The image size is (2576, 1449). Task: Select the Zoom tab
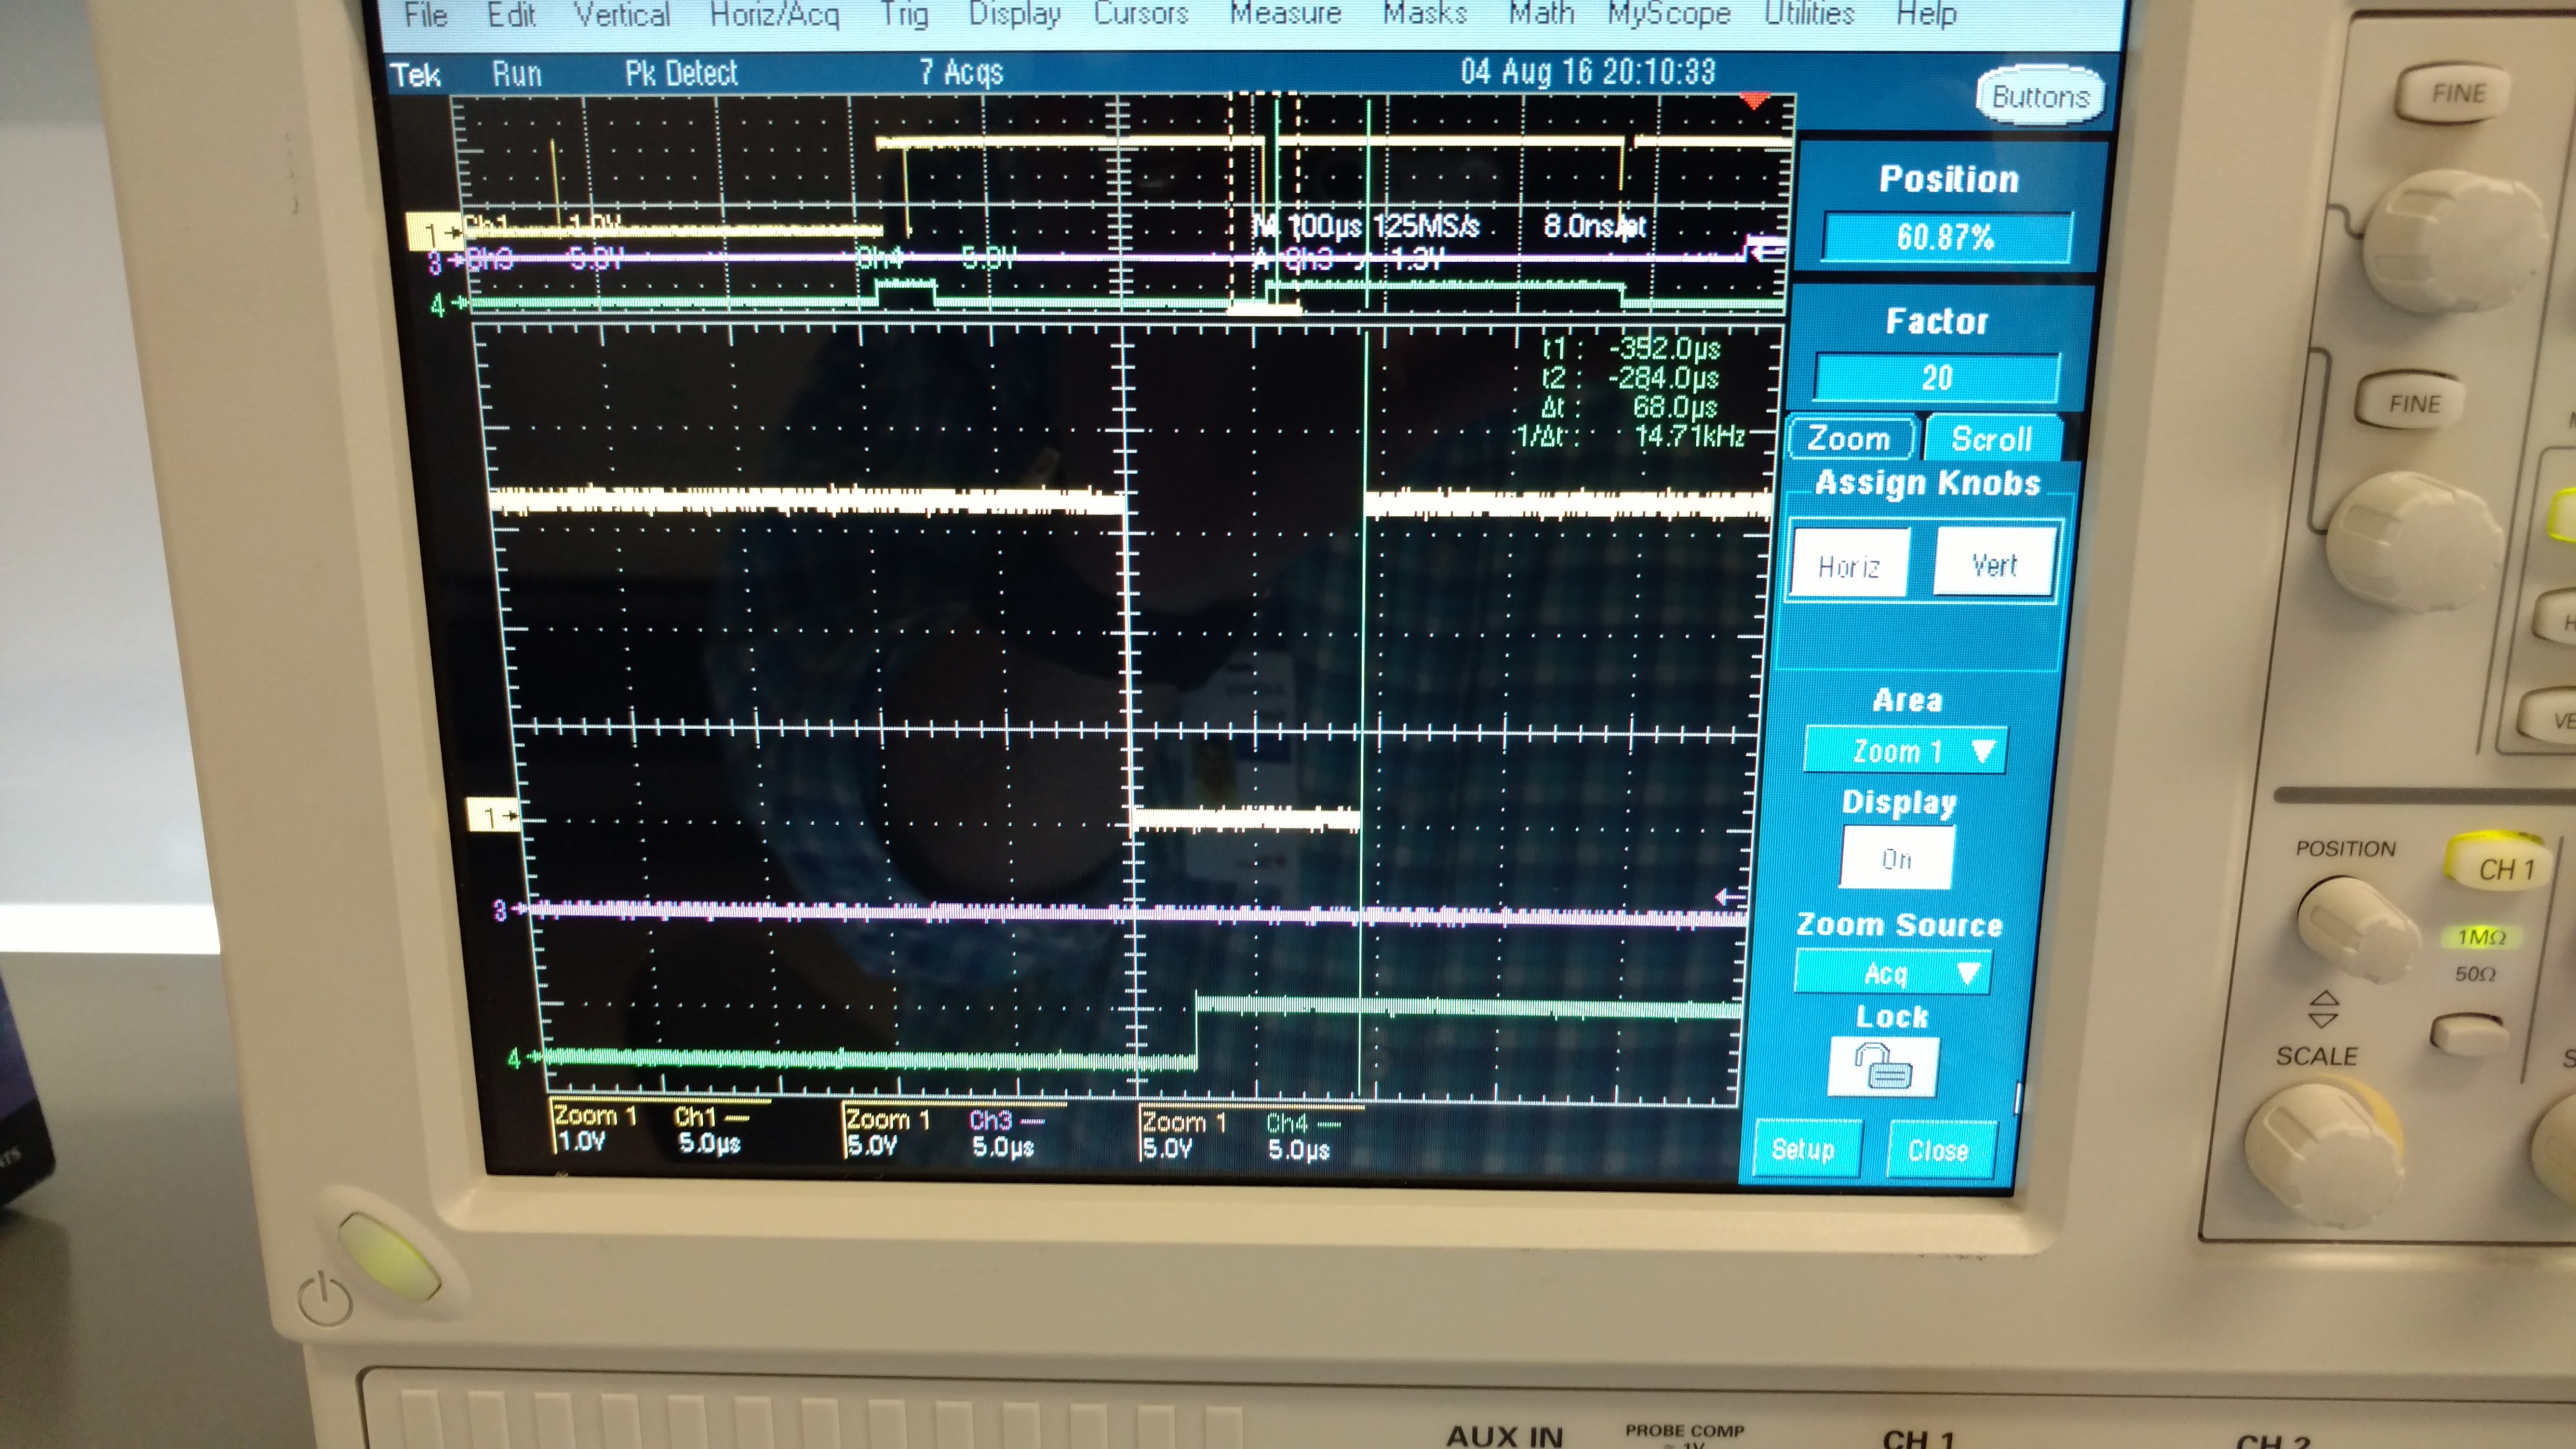pos(1849,439)
